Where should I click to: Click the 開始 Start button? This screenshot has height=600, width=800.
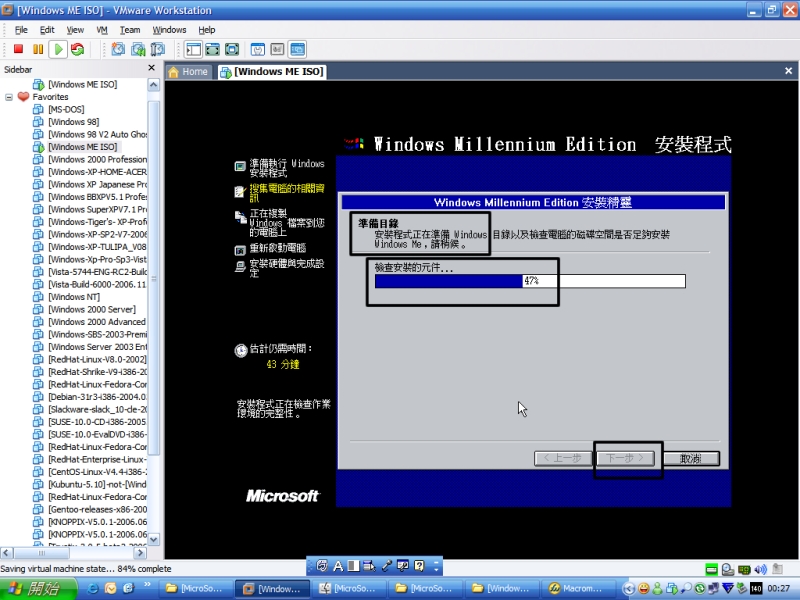pos(38,588)
